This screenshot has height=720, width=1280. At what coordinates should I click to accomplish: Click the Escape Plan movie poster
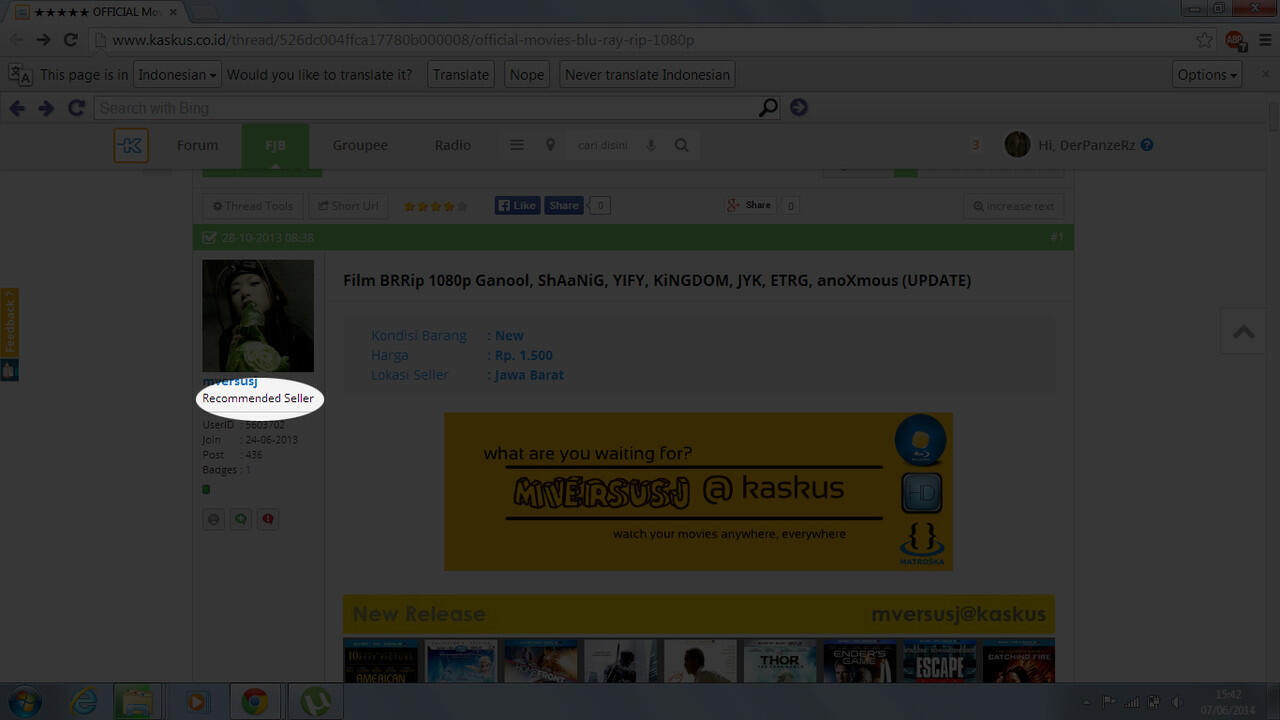coord(939,661)
